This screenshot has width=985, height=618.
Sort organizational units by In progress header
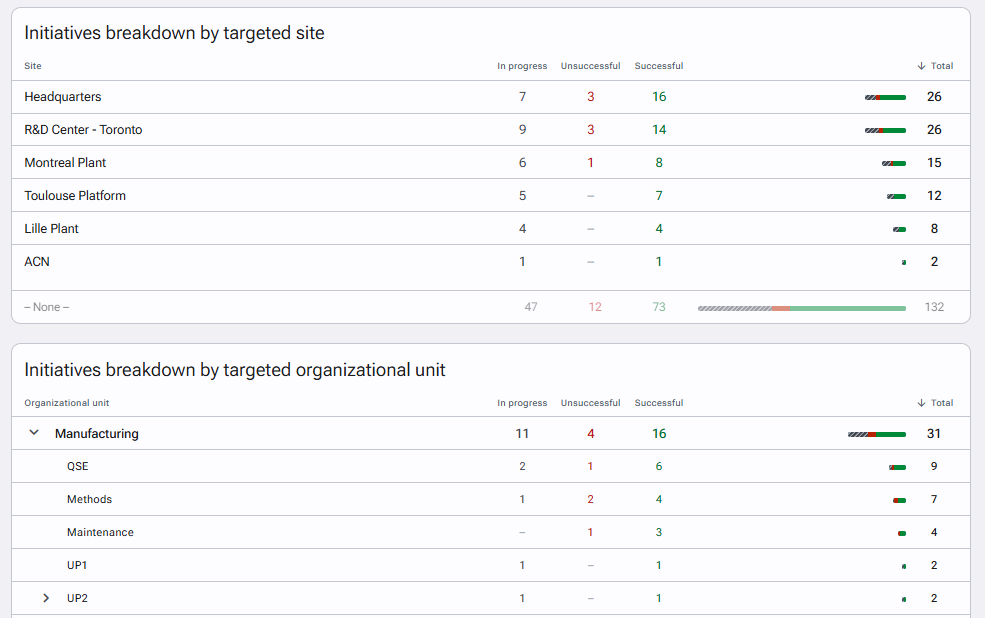pyautogui.click(x=522, y=403)
